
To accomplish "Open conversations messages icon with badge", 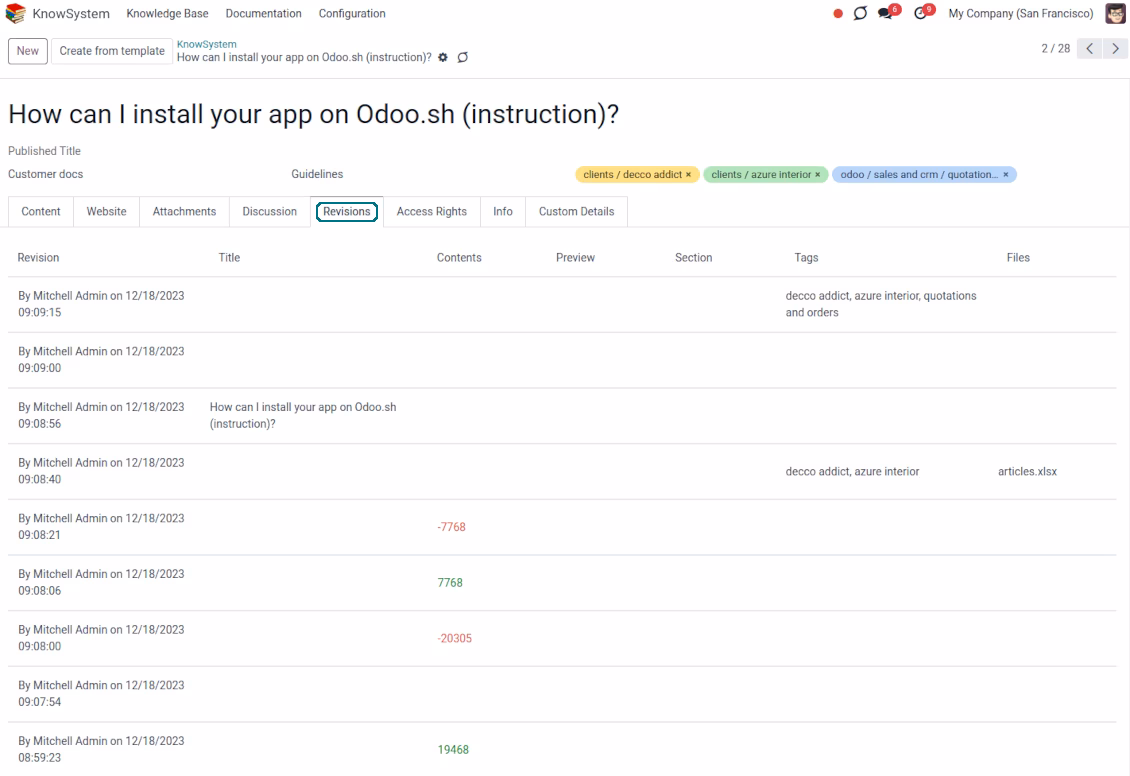I will (886, 14).
